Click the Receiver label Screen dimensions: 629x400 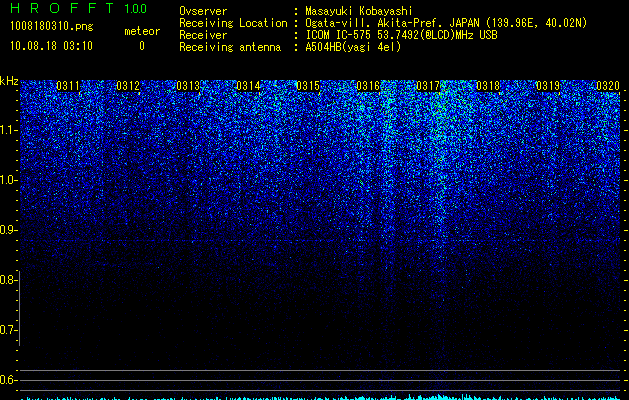pos(203,35)
